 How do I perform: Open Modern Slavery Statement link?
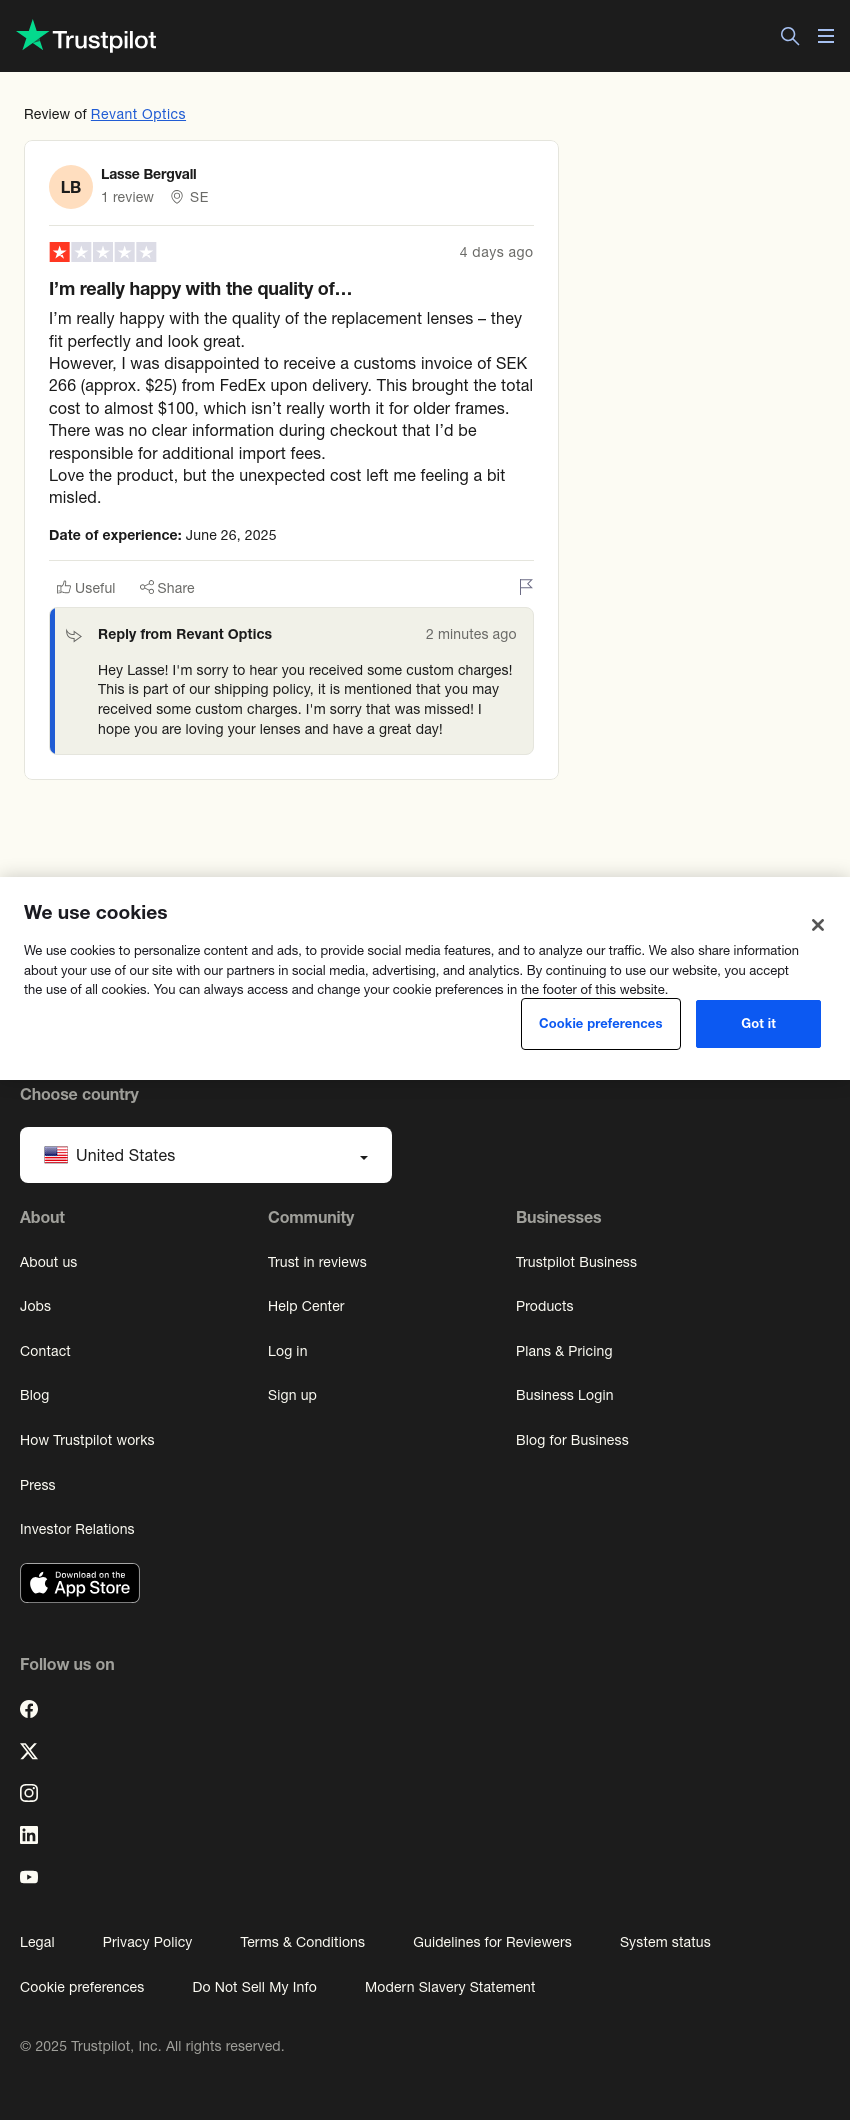(450, 1987)
